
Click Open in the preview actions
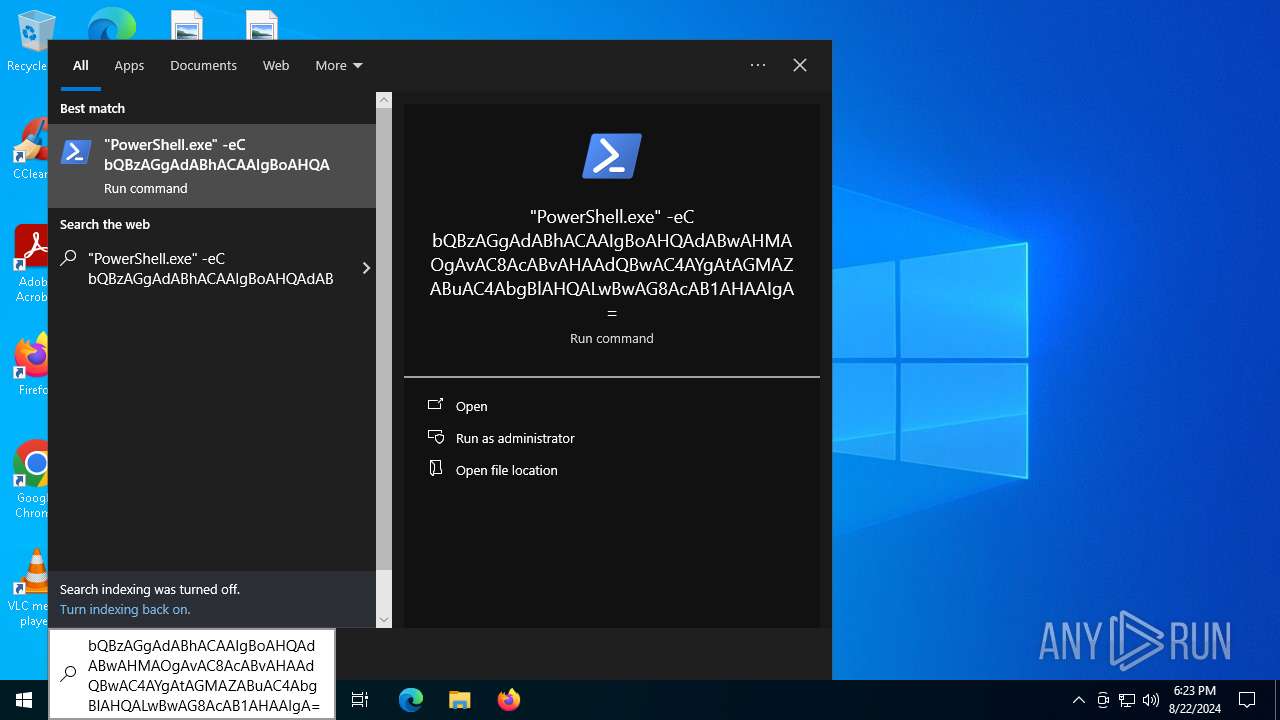[x=472, y=406]
